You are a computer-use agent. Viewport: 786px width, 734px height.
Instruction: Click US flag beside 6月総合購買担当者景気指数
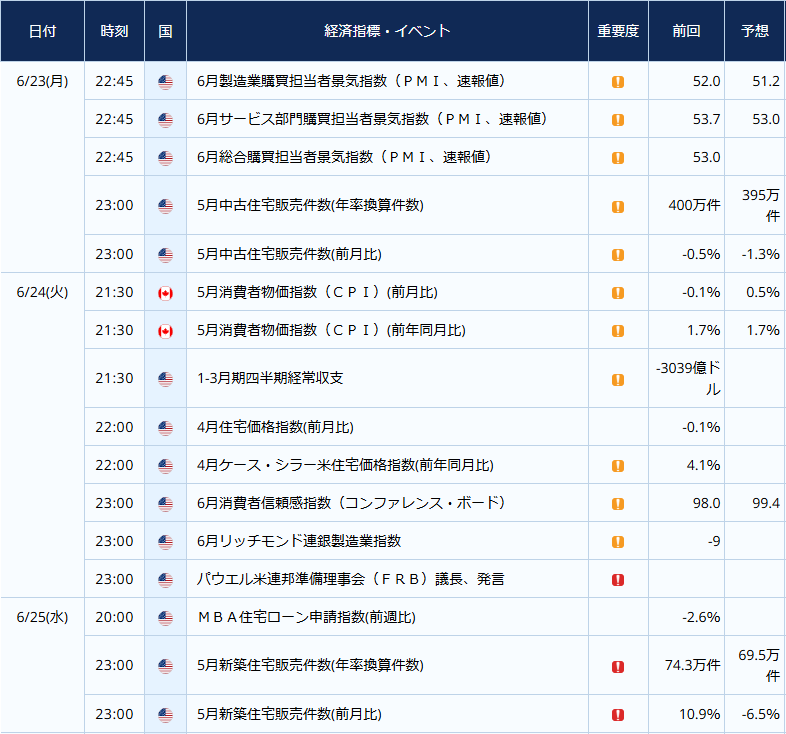point(165,158)
